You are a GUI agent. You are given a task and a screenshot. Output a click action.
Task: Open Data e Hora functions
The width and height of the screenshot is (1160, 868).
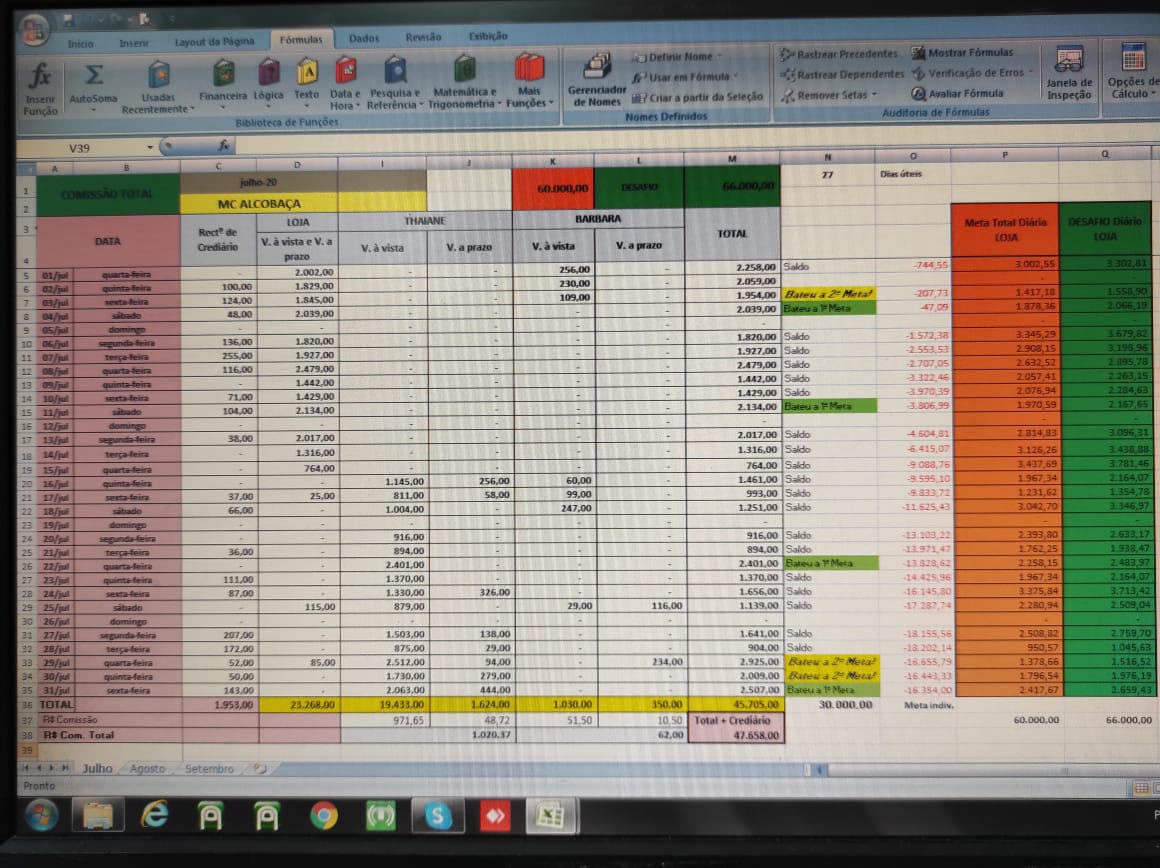[345, 72]
